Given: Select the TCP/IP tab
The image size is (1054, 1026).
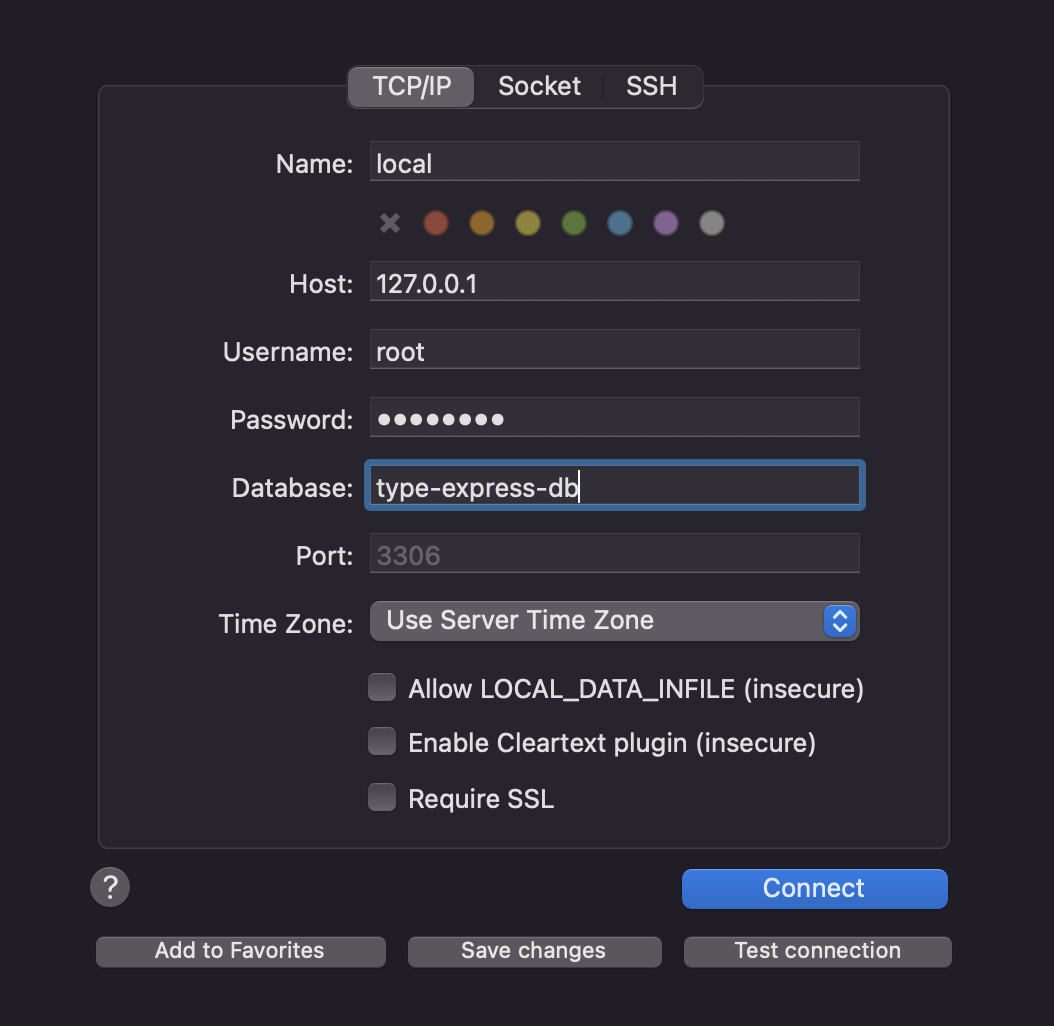Looking at the screenshot, I should coord(412,87).
